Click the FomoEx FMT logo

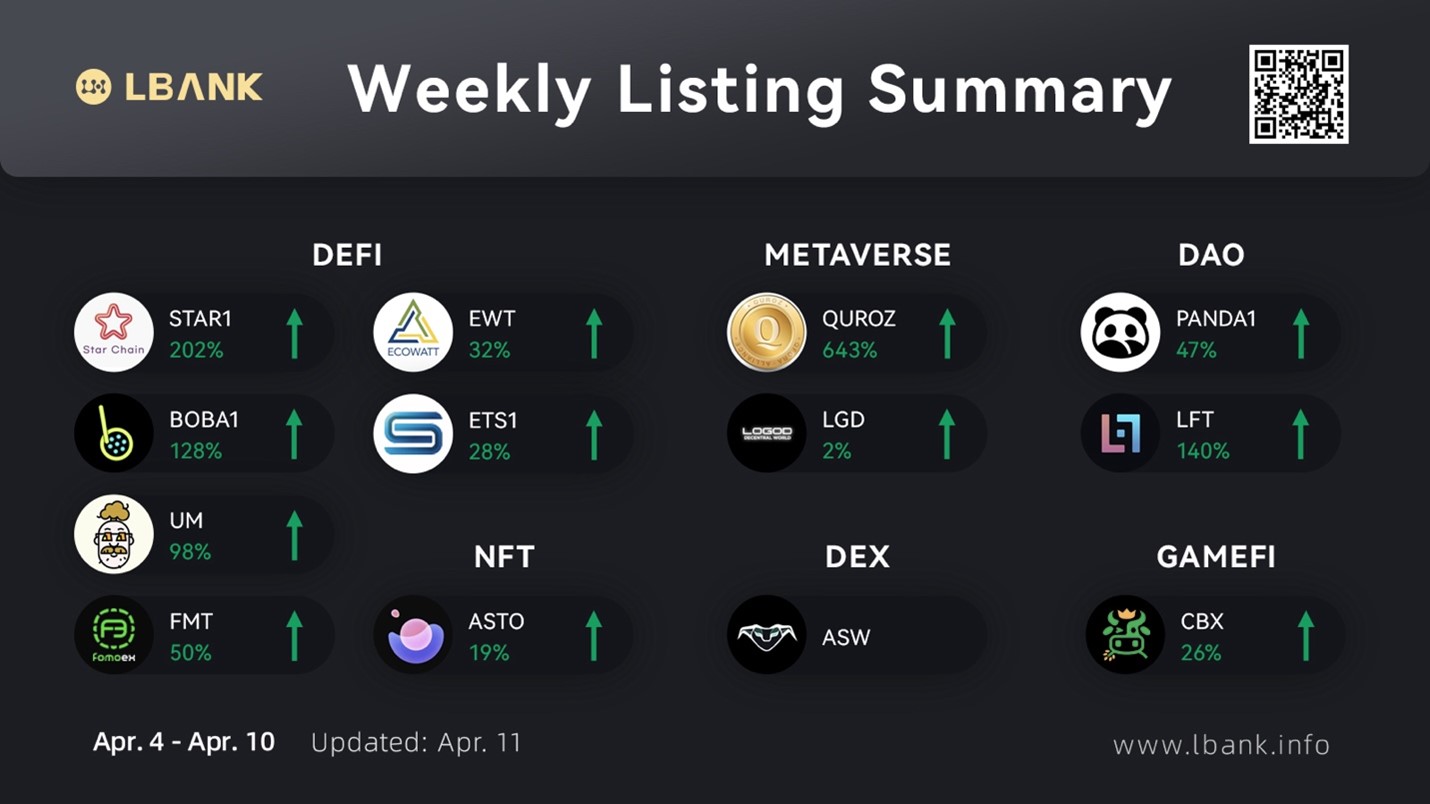[x=114, y=636]
